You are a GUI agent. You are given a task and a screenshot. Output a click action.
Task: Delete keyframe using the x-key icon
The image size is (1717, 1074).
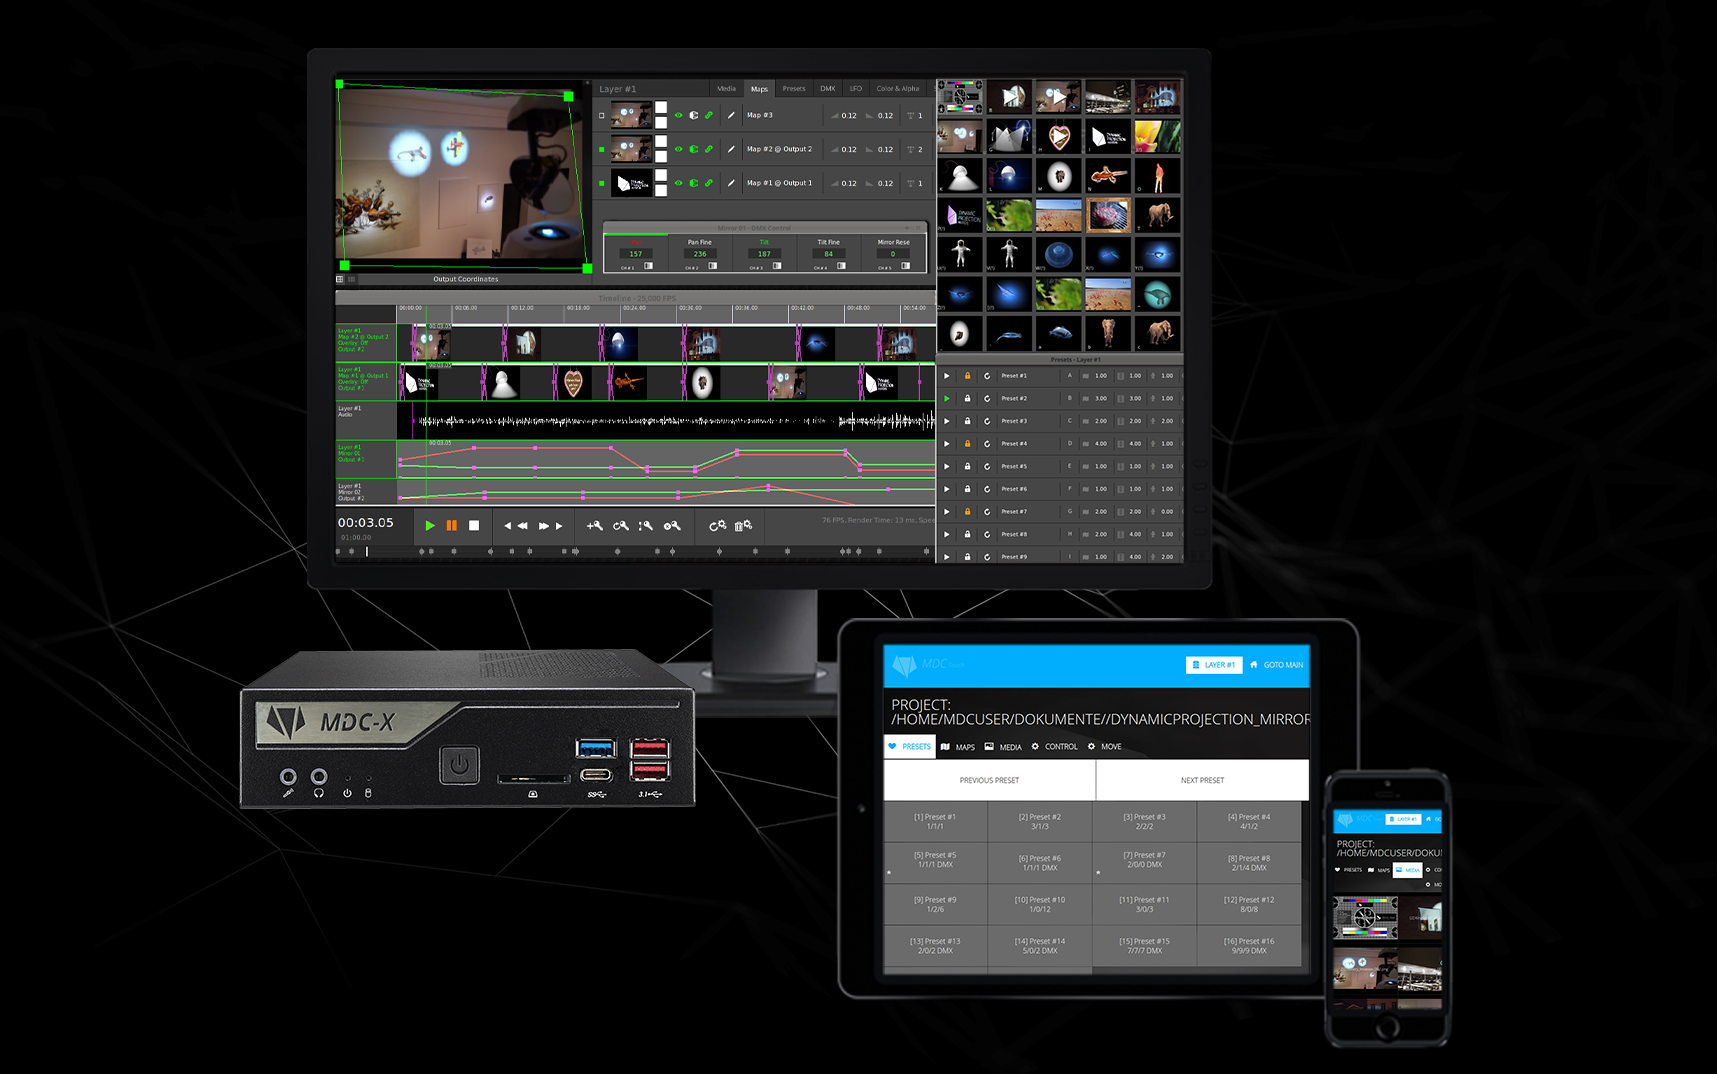672,526
